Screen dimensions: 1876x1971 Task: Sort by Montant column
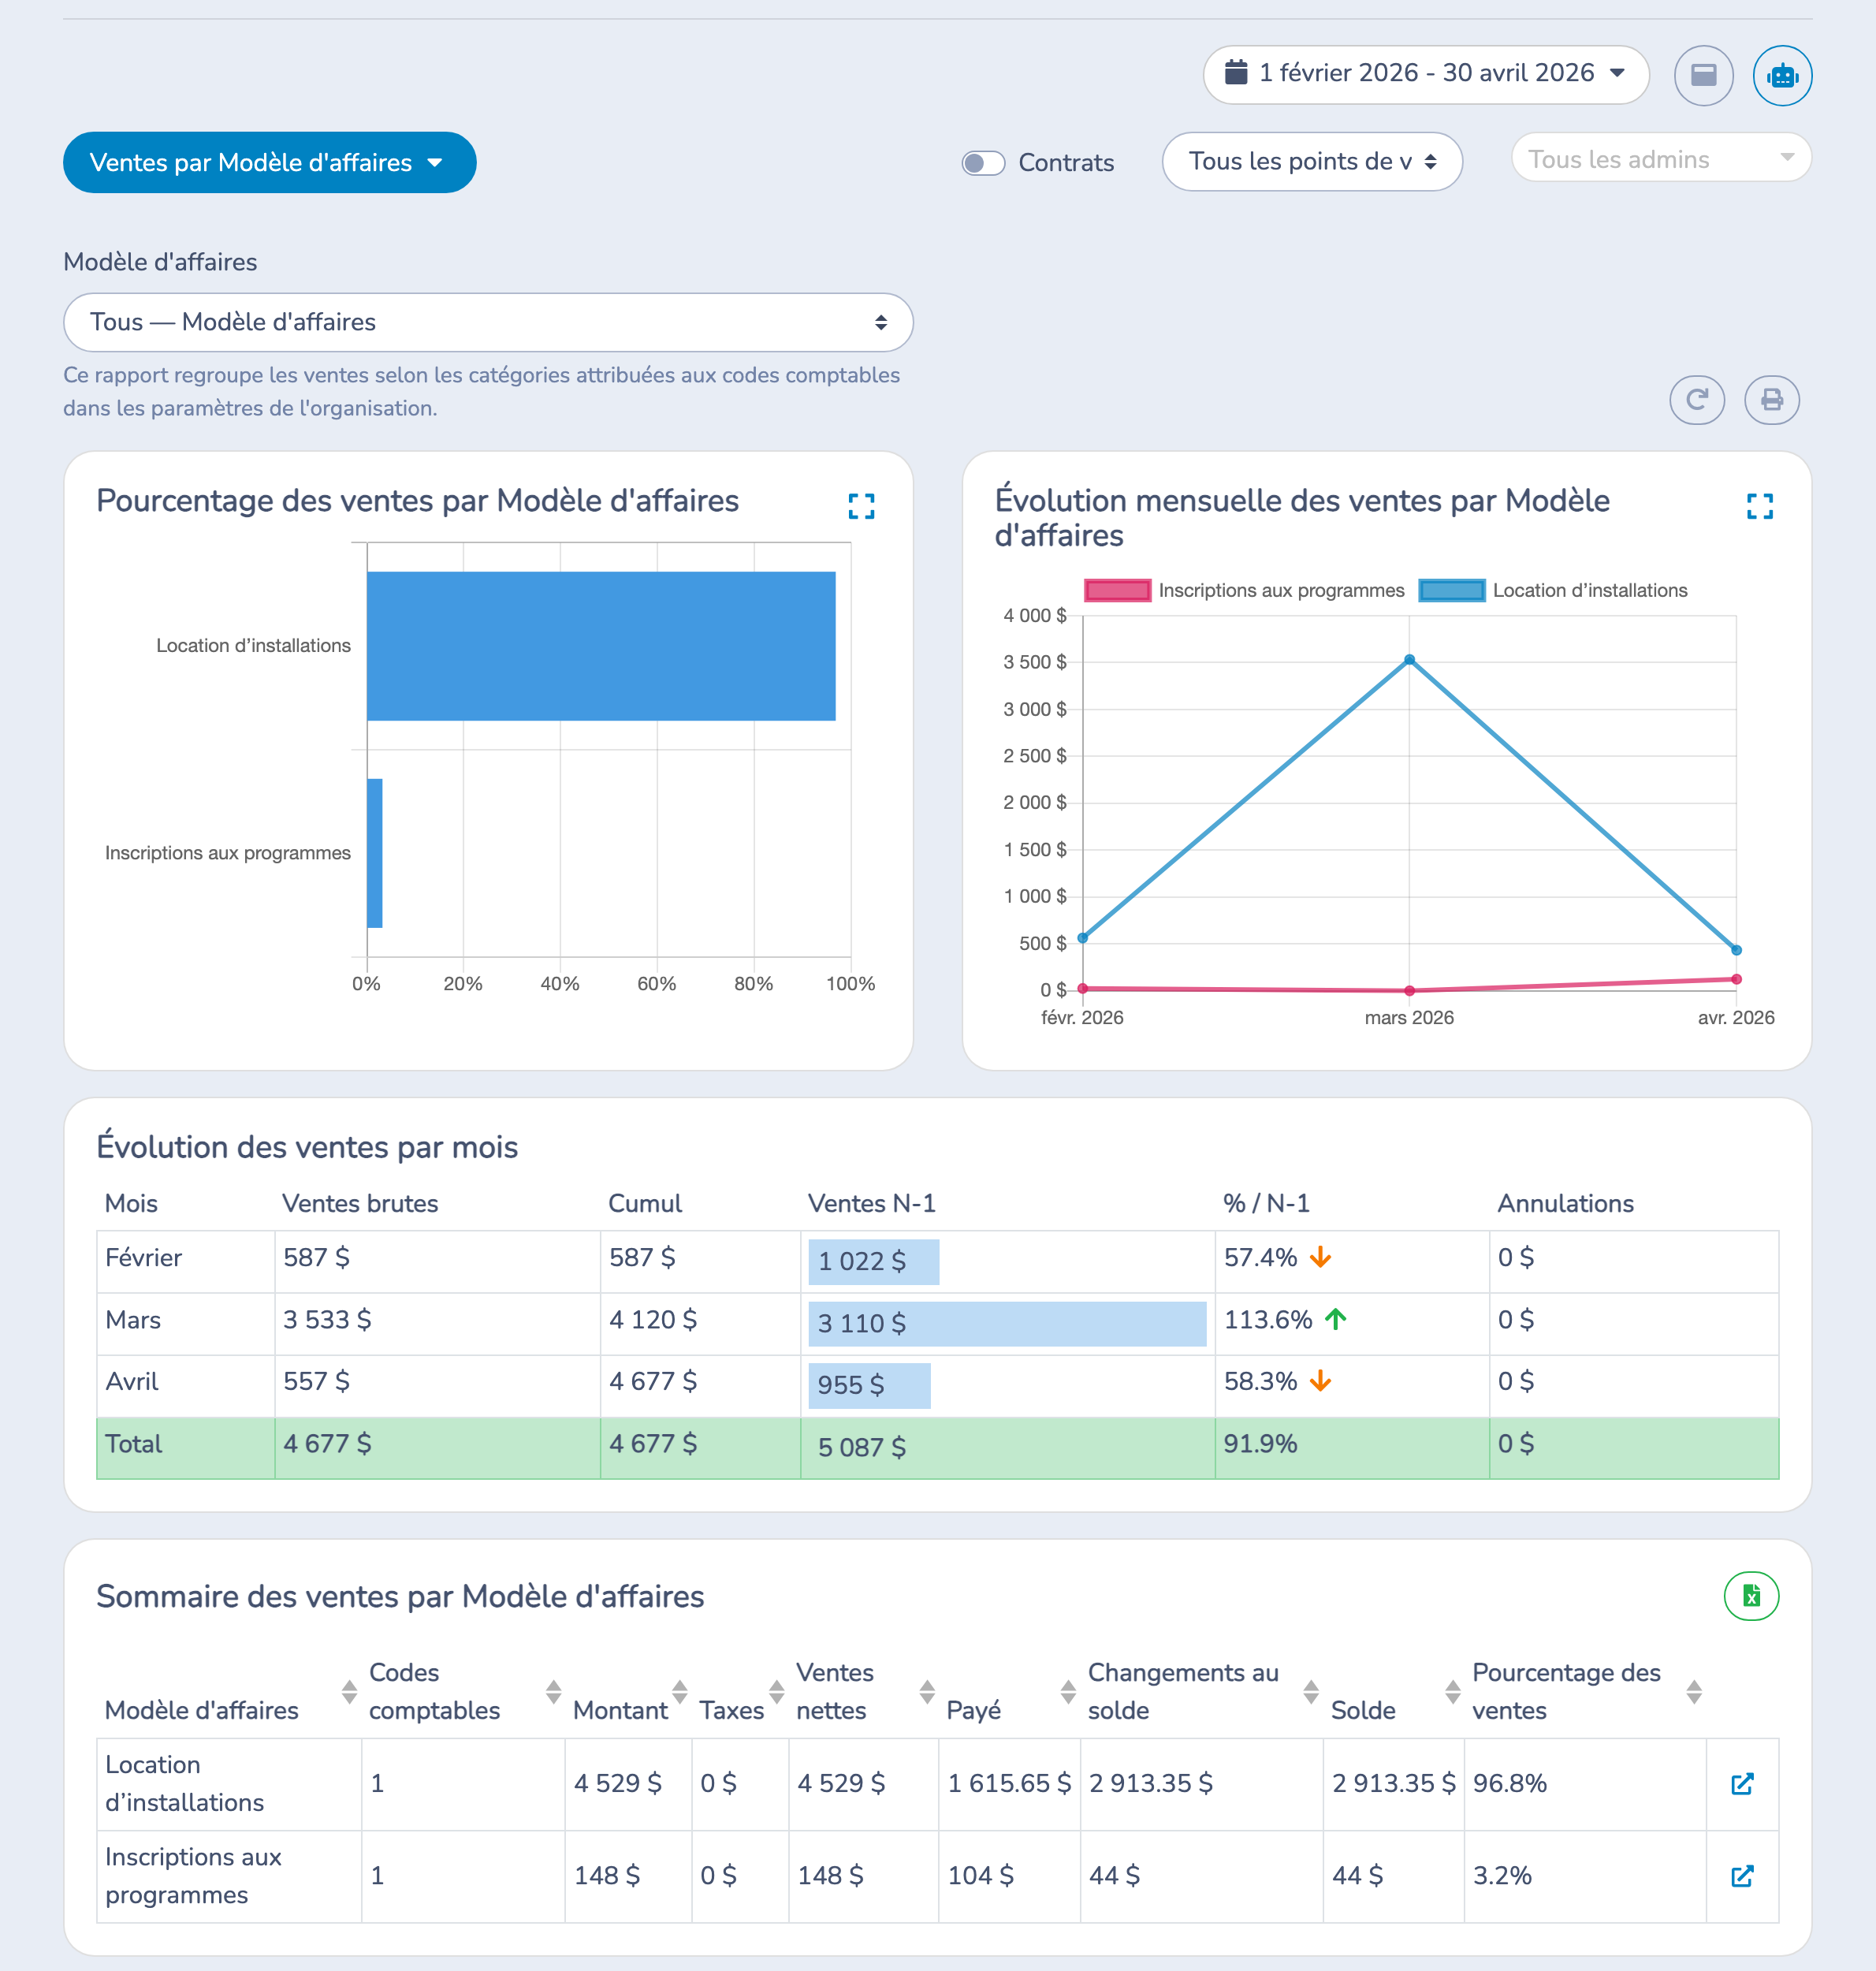point(680,1691)
